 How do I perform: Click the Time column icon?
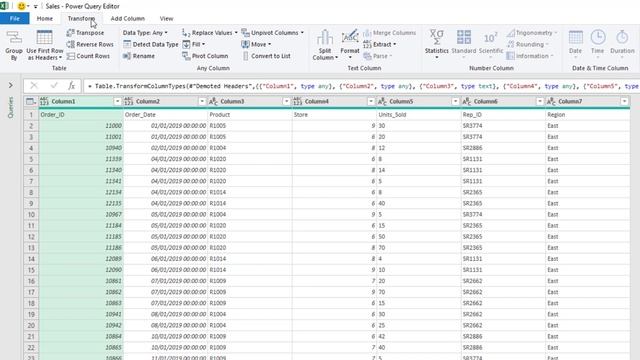[598, 37]
